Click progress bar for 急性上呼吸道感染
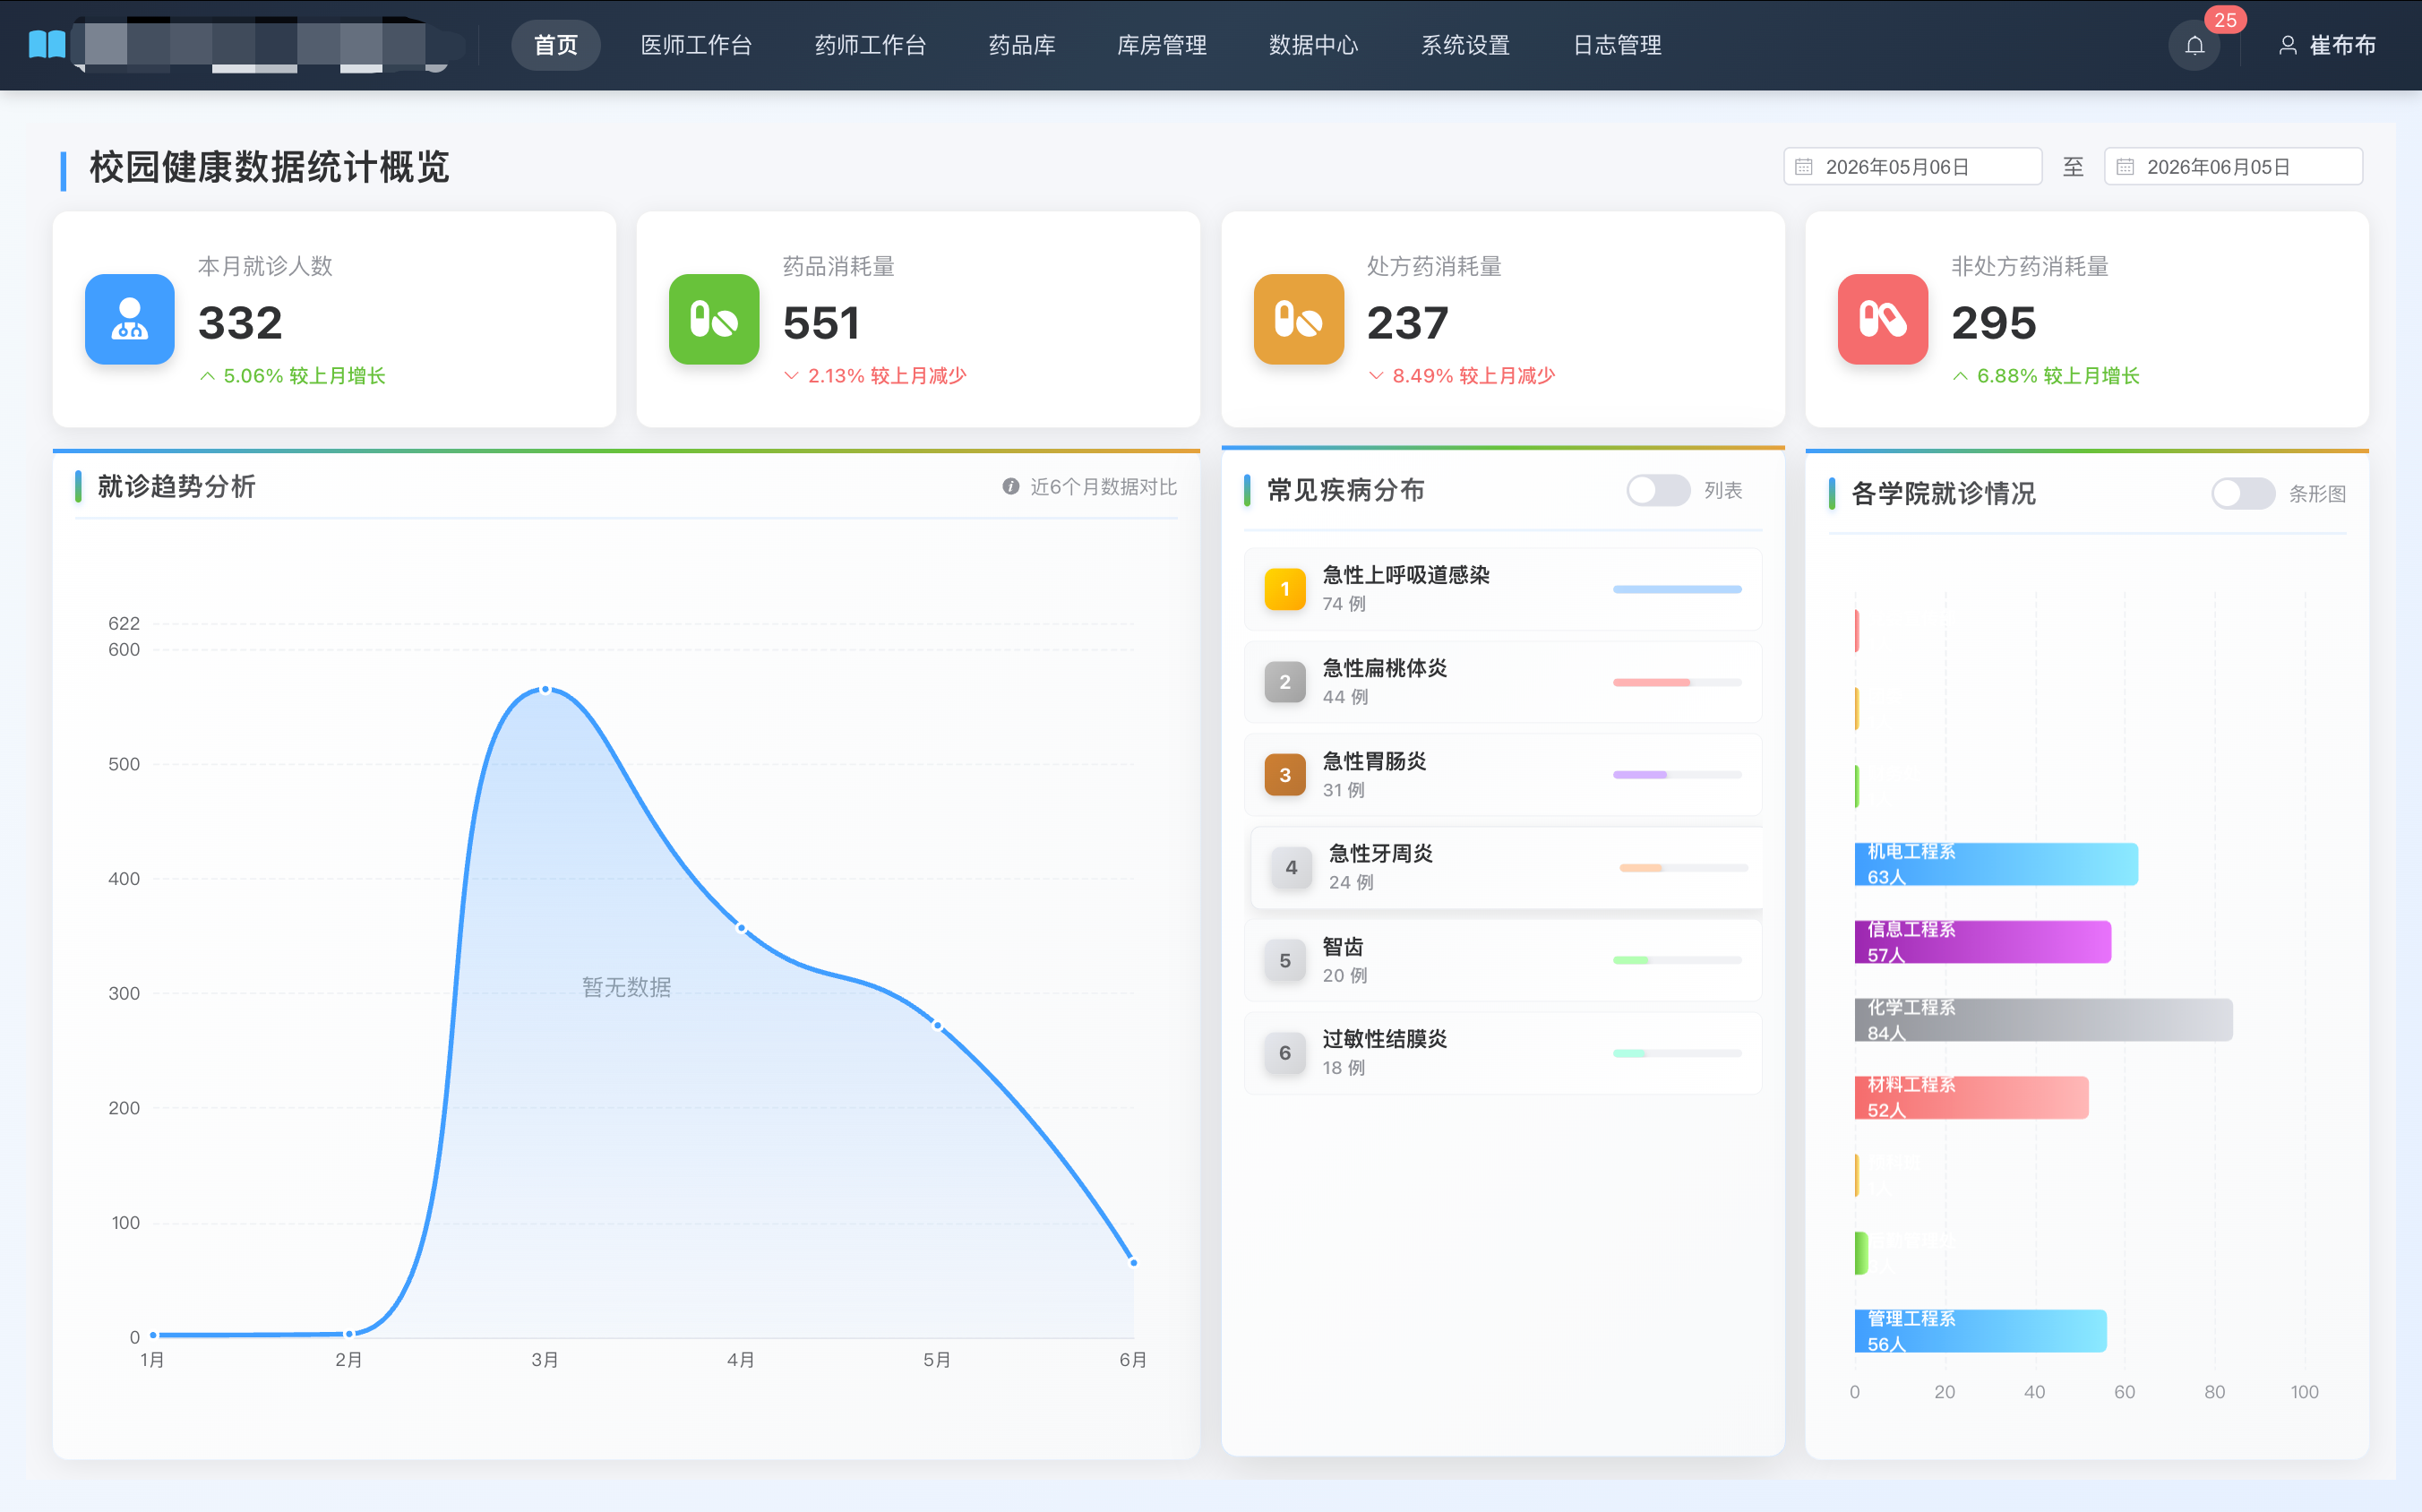 [x=1677, y=589]
